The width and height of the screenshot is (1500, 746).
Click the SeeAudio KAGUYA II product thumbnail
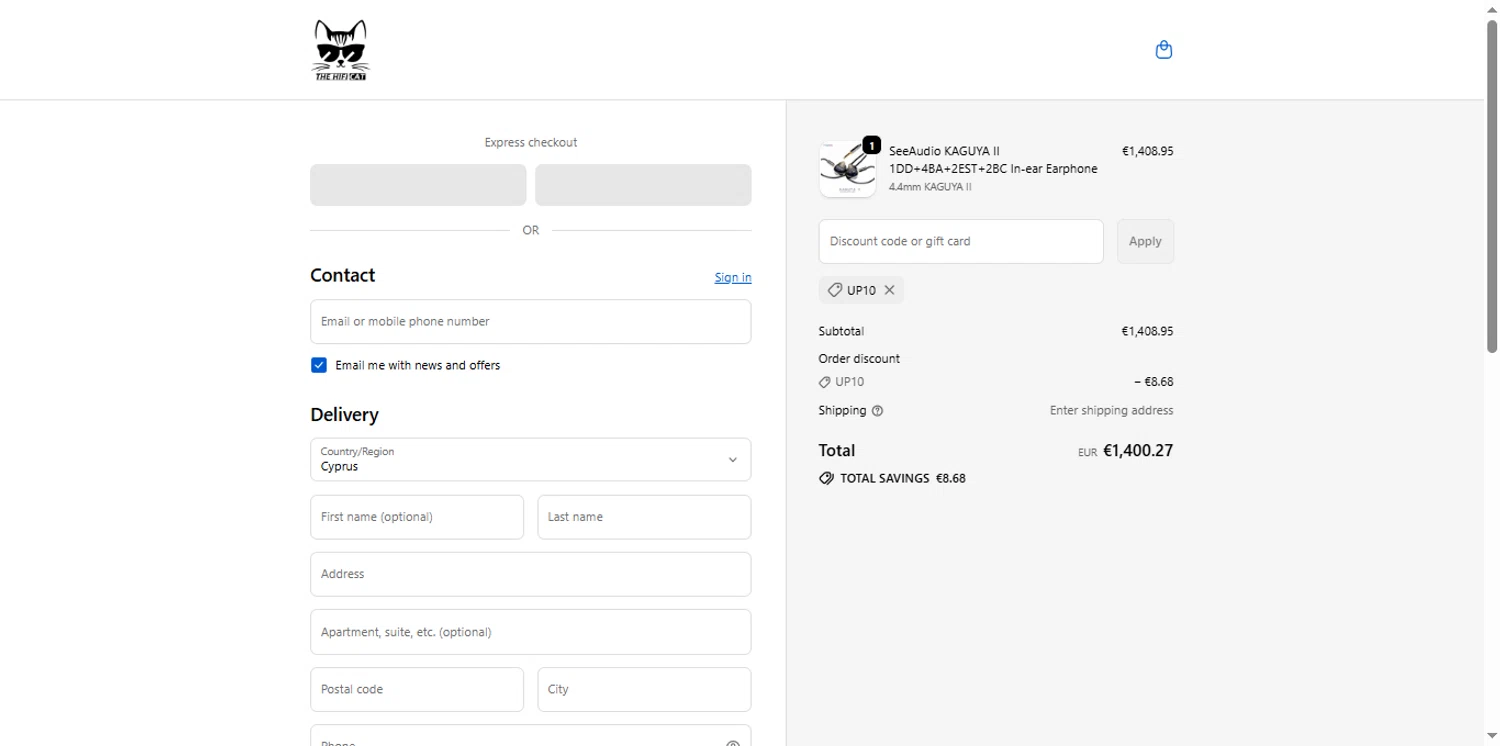coord(848,169)
